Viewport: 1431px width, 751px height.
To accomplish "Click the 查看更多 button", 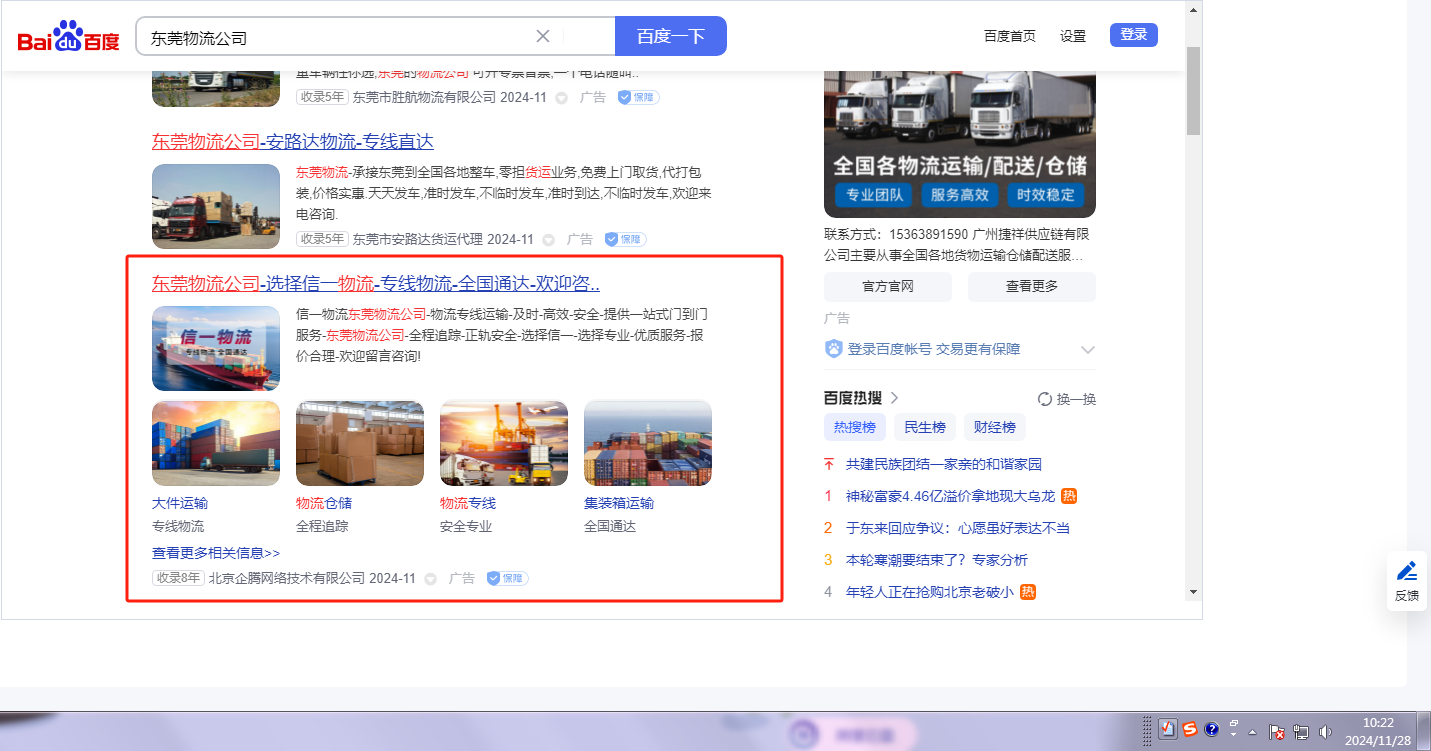I will click(1032, 287).
